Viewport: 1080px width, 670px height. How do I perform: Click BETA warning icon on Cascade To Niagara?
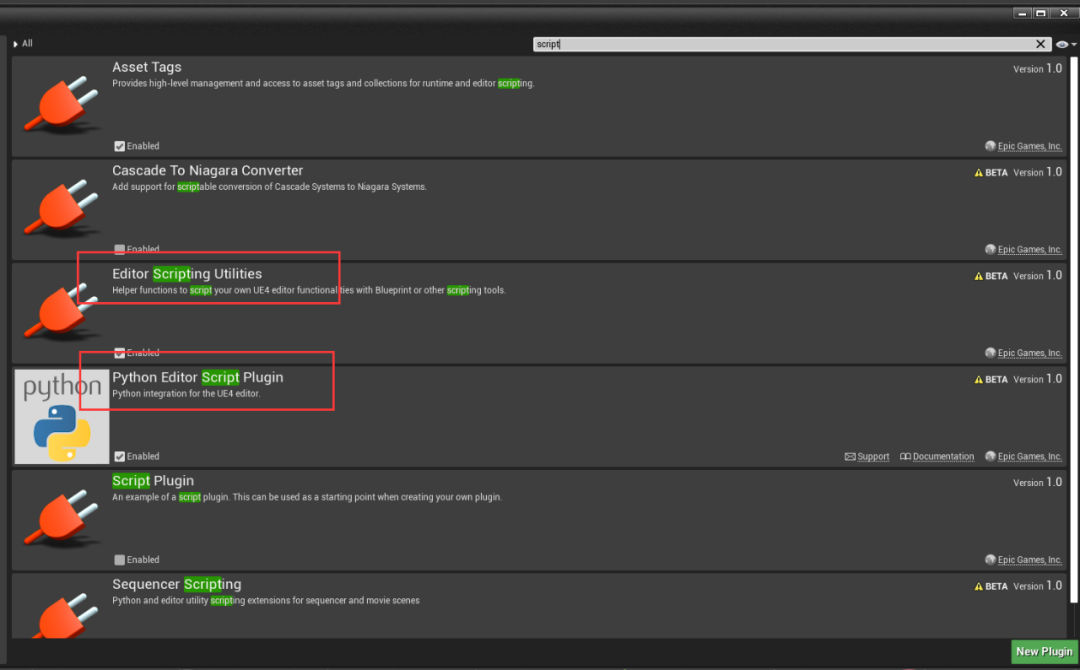click(979, 173)
